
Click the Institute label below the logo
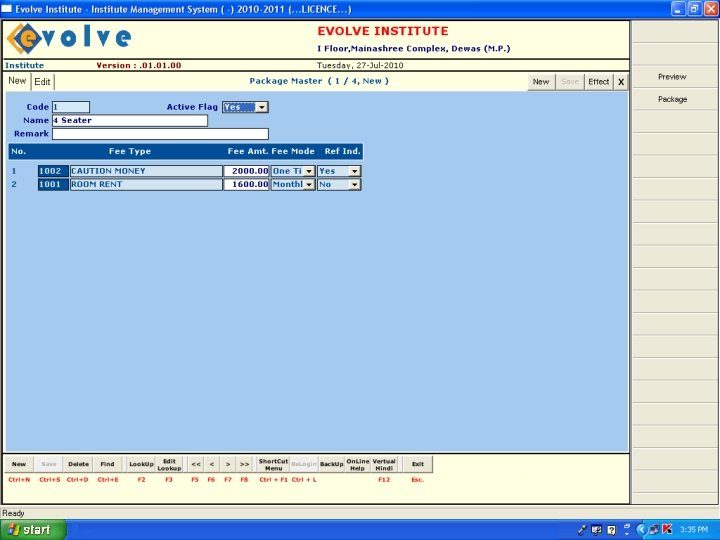[x=24, y=65]
